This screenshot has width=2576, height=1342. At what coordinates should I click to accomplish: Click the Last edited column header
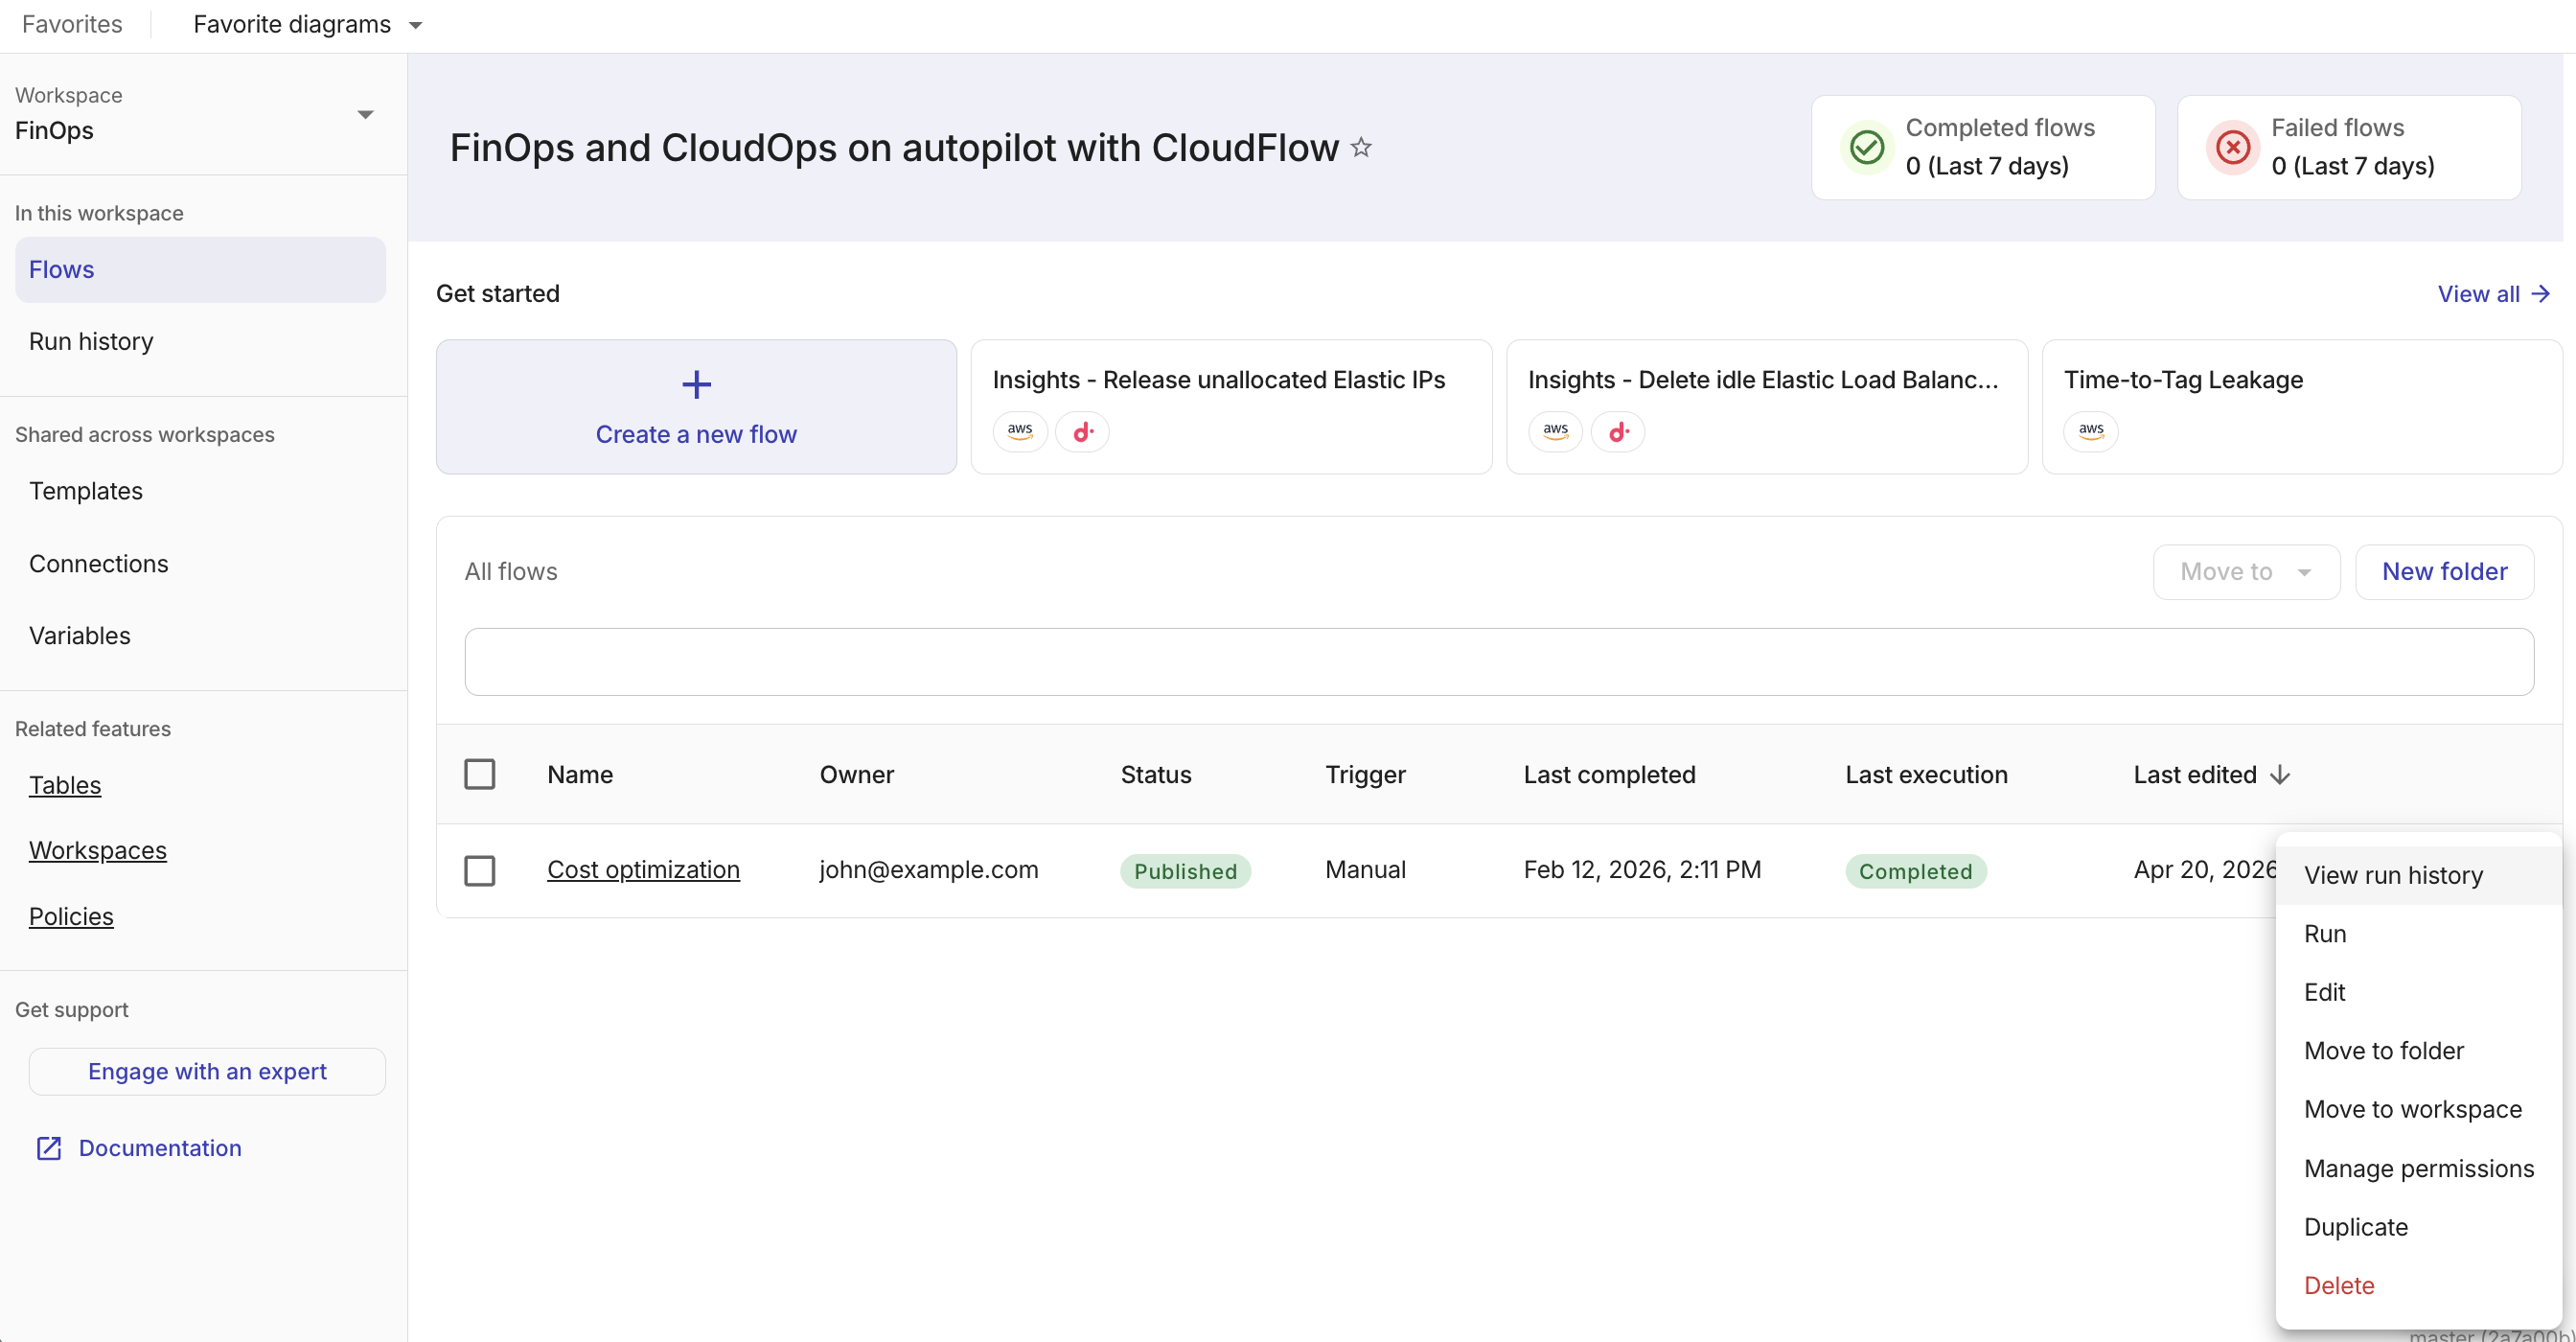pos(2195,775)
